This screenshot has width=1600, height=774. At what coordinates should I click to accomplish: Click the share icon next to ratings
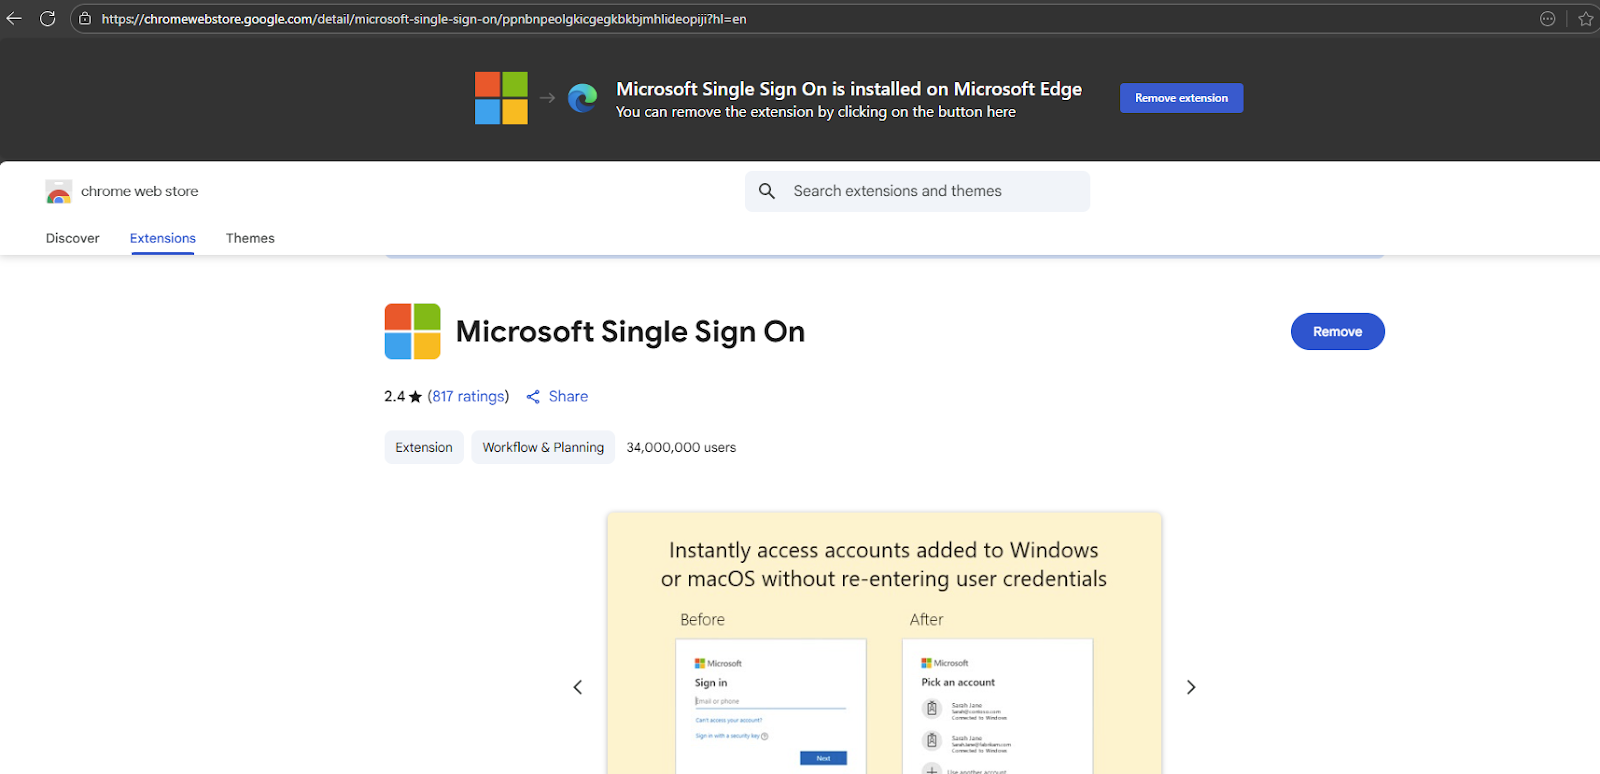click(x=533, y=397)
